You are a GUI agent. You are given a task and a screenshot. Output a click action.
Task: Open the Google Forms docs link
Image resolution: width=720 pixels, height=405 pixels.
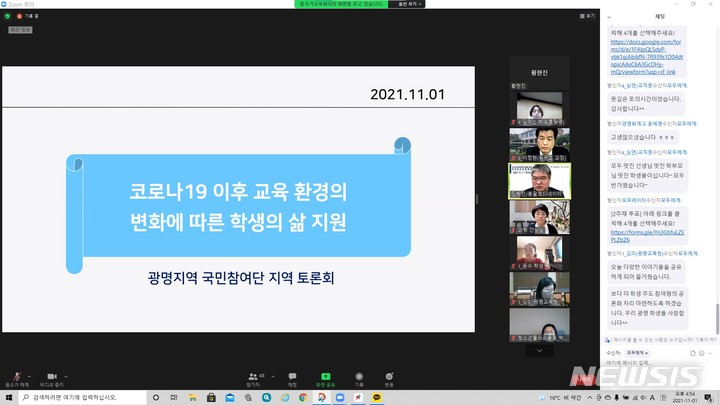(x=647, y=57)
